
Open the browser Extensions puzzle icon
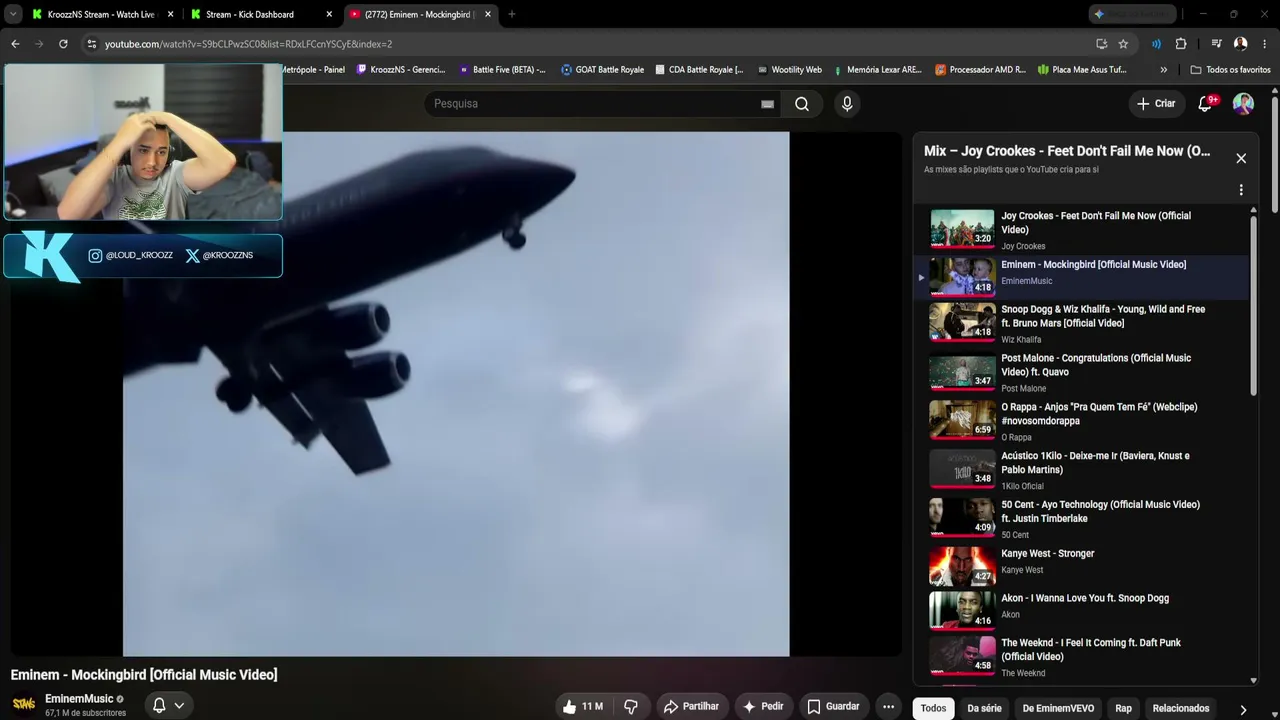(1181, 44)
